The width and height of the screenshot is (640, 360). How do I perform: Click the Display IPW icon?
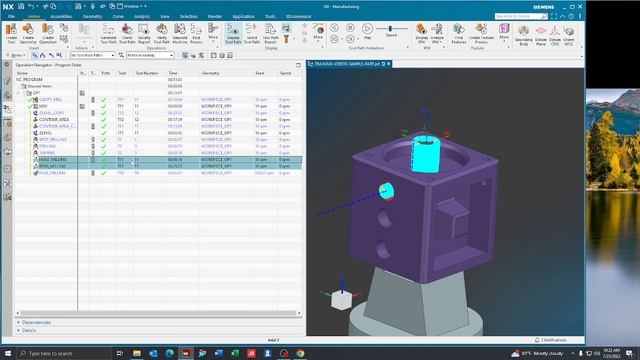pos(422,33)
